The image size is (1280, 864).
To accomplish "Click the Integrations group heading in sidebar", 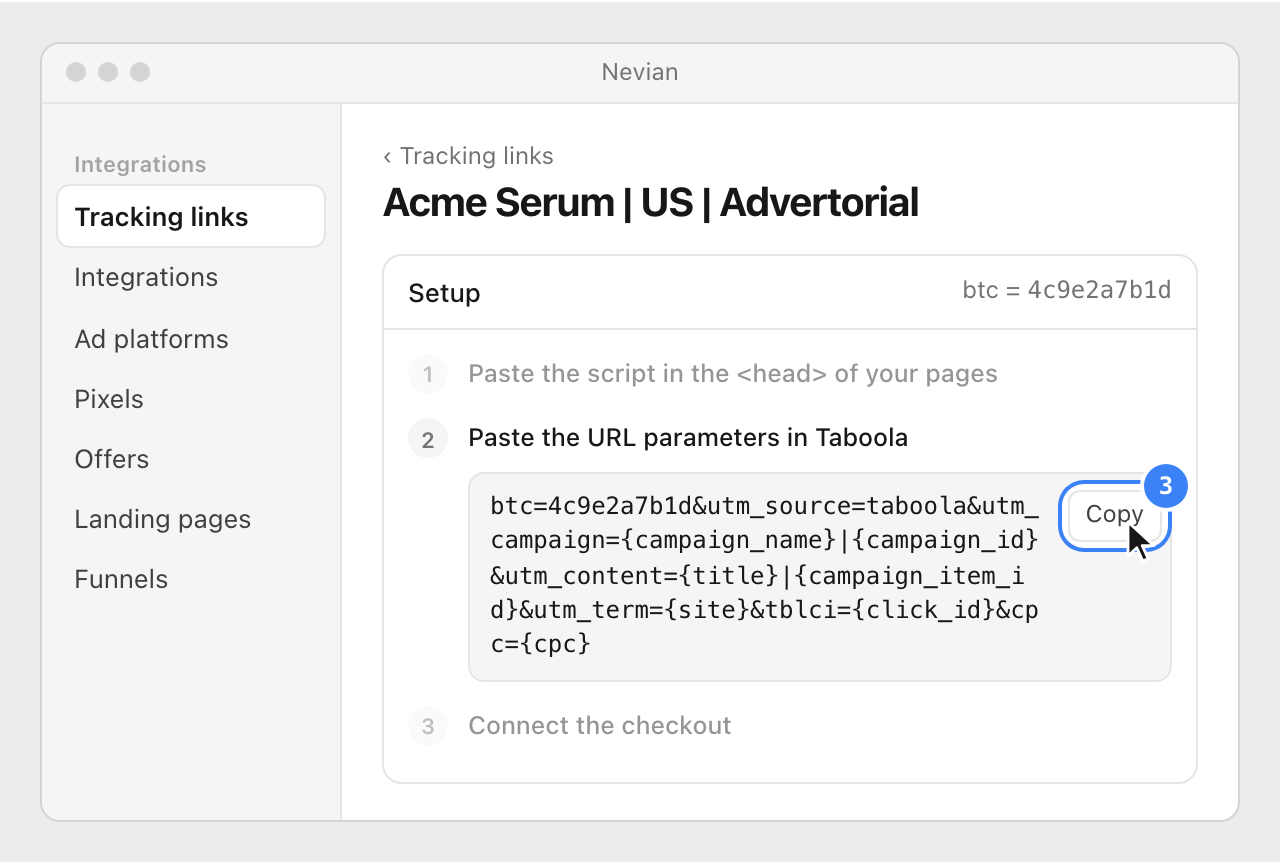I will (140, 164).
